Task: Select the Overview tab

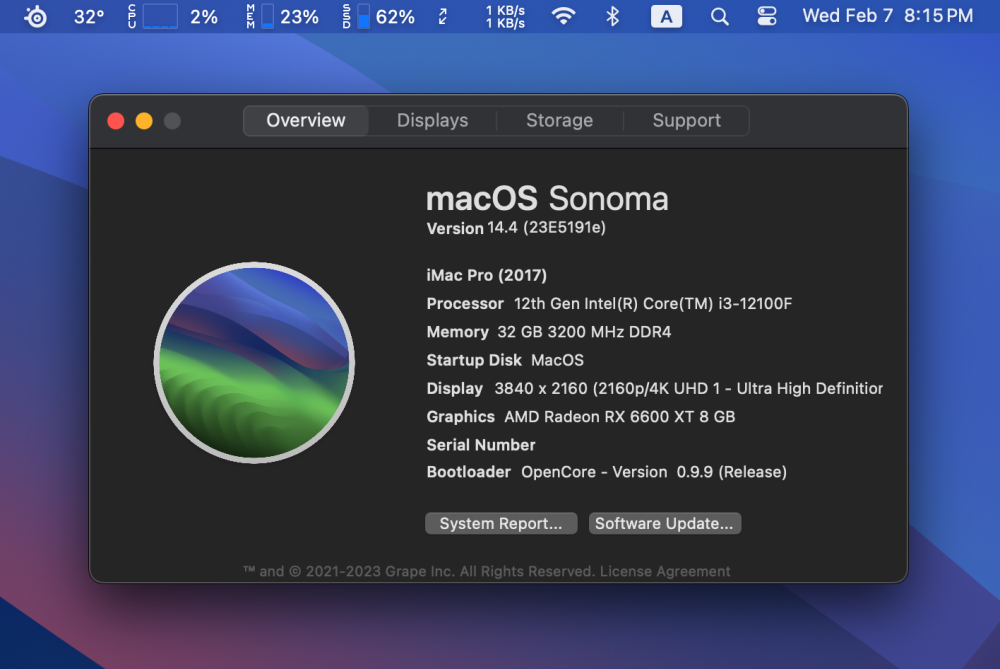Action: [x=306, y=121]
